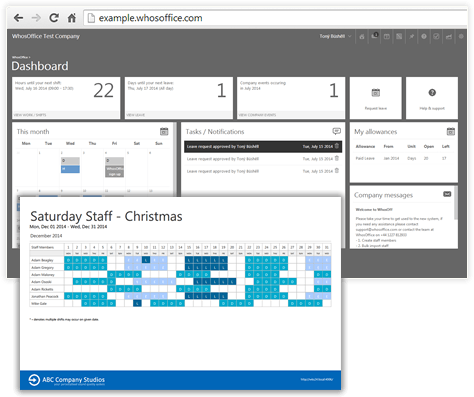Open the settings gear toolbar icon
474x397 pixels.
(461, 36)
